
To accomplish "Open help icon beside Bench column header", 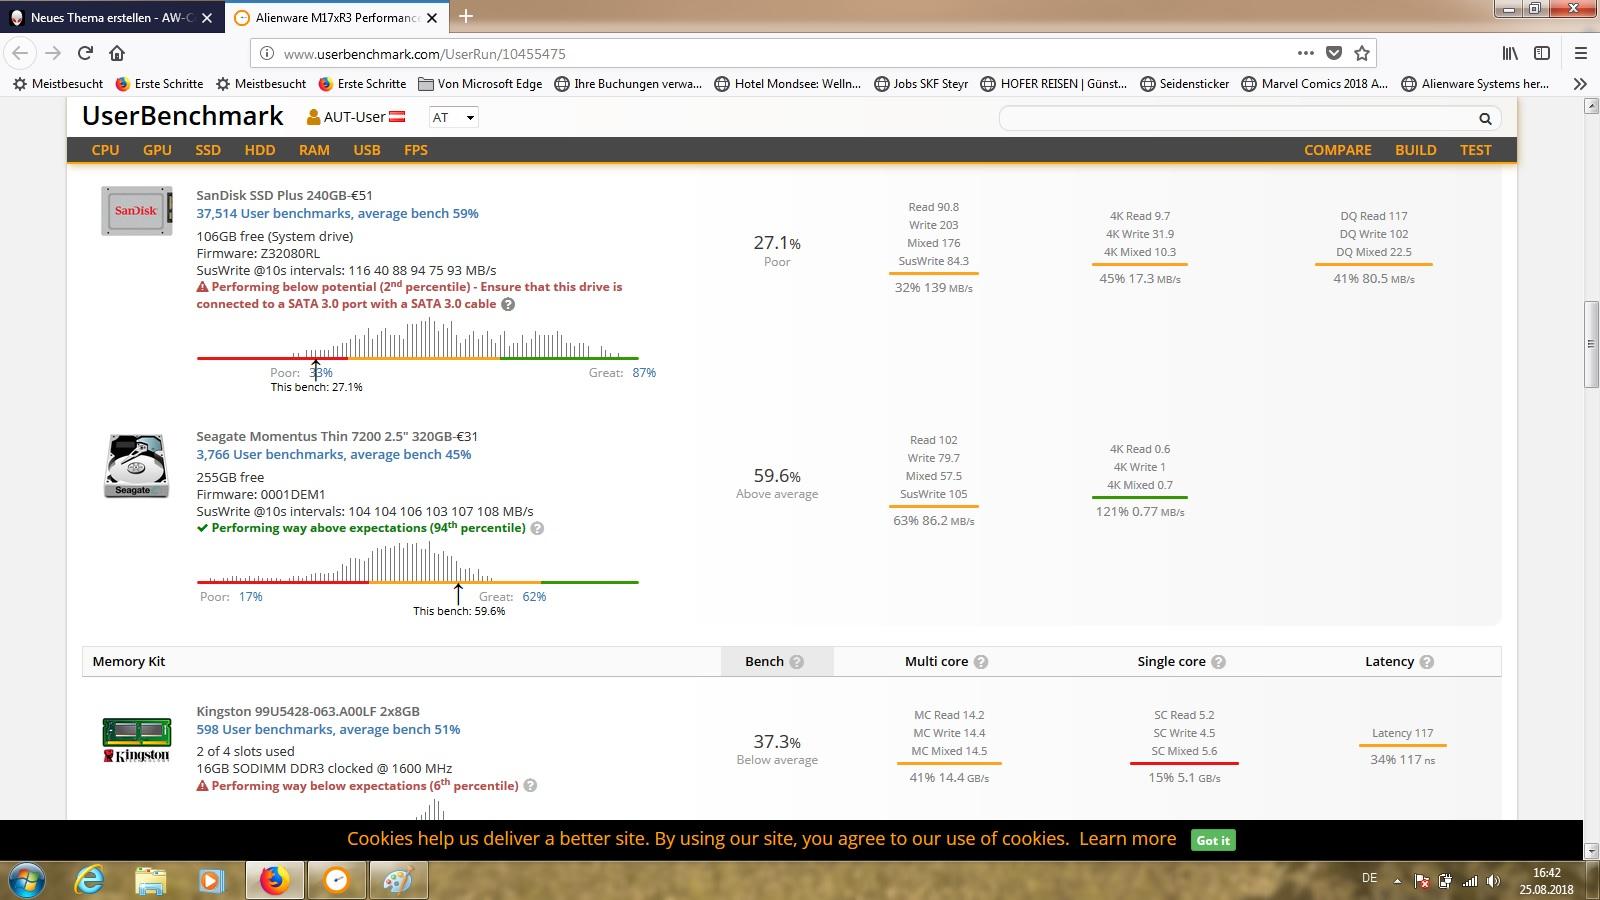I will (796, 662).
